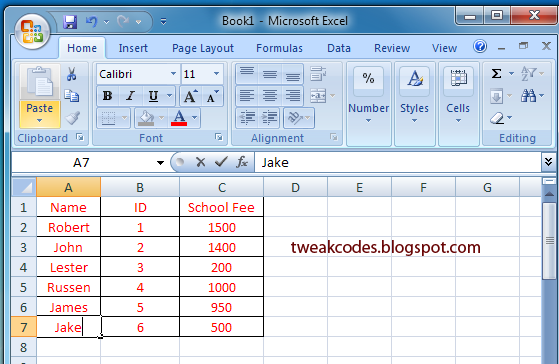Open Clipboard pane launcher
559x364 pixels.
80,137
